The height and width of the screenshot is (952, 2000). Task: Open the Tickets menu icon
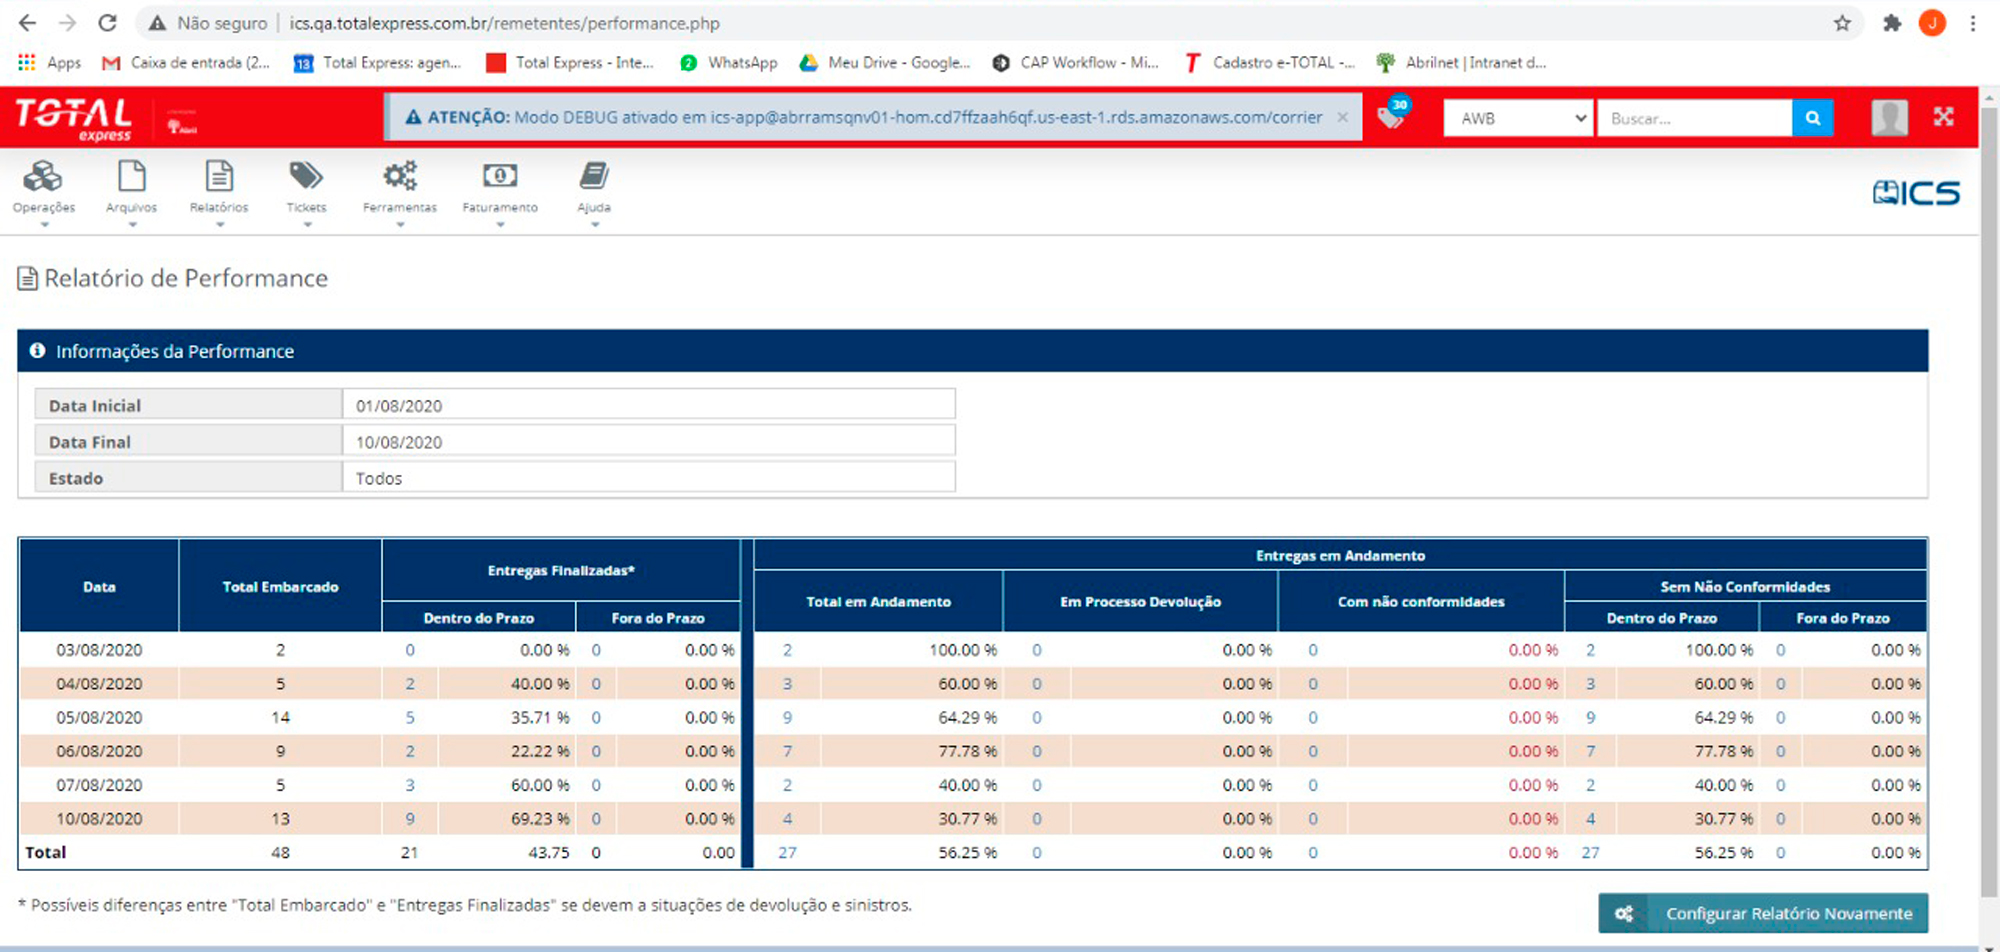click(306, 176)
